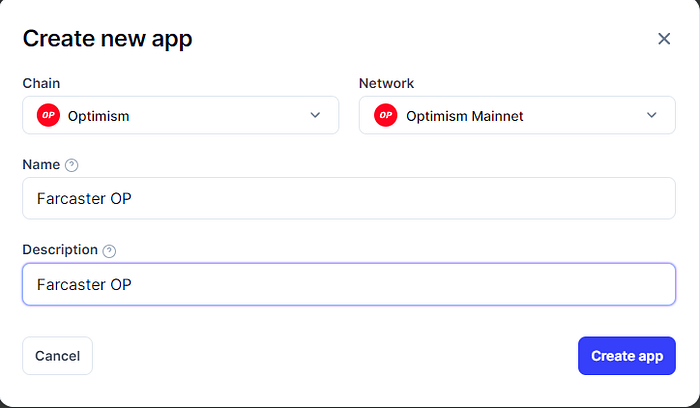Click the Network label
700x408 pixels.
tap(387, 83)
